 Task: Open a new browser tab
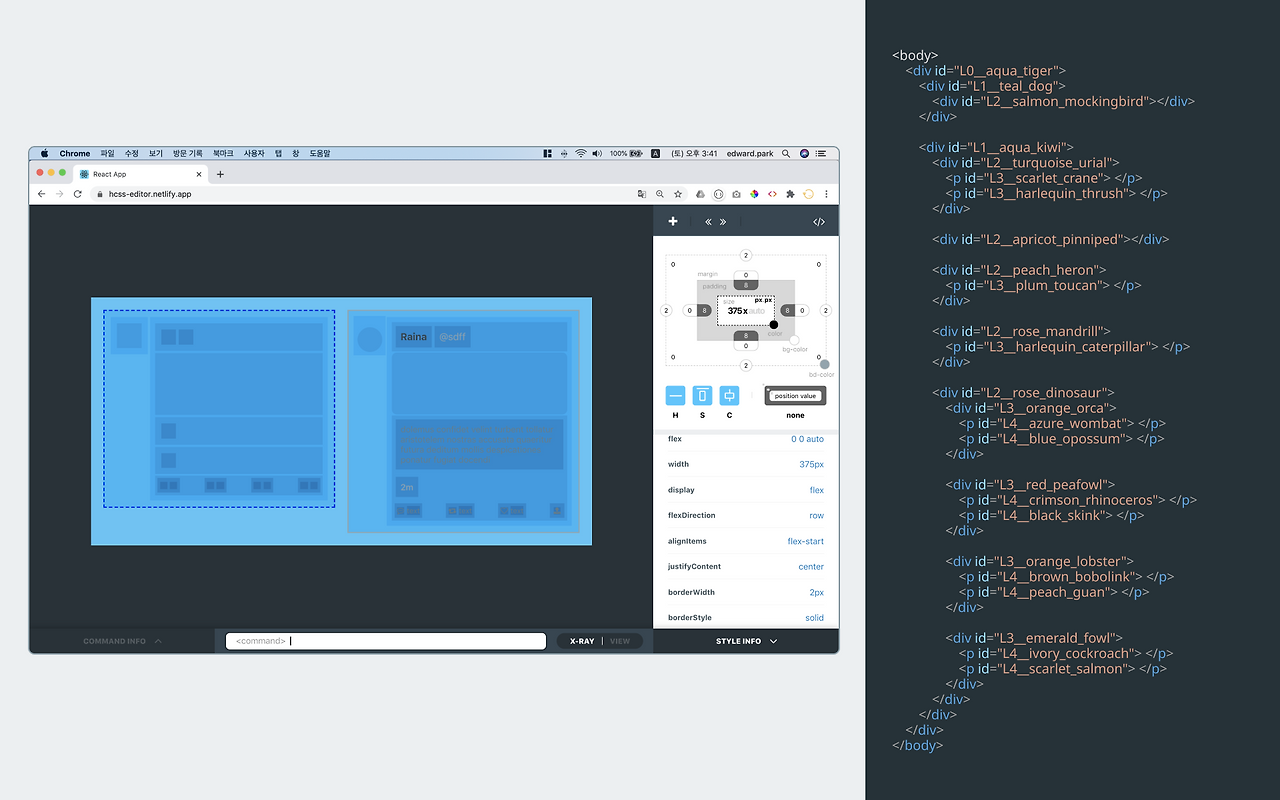pyautogui.click(x=220, y=174)
